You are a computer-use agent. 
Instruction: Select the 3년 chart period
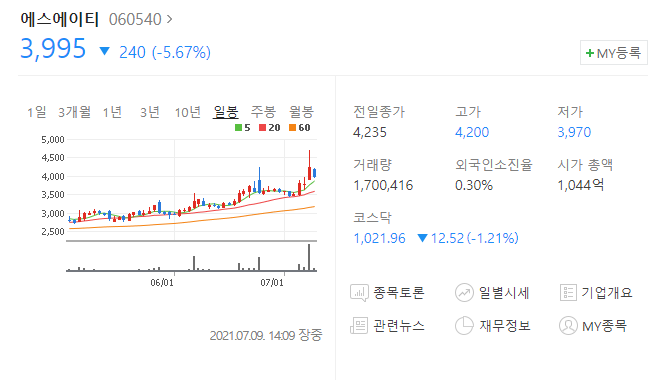[x=150, y=112]
